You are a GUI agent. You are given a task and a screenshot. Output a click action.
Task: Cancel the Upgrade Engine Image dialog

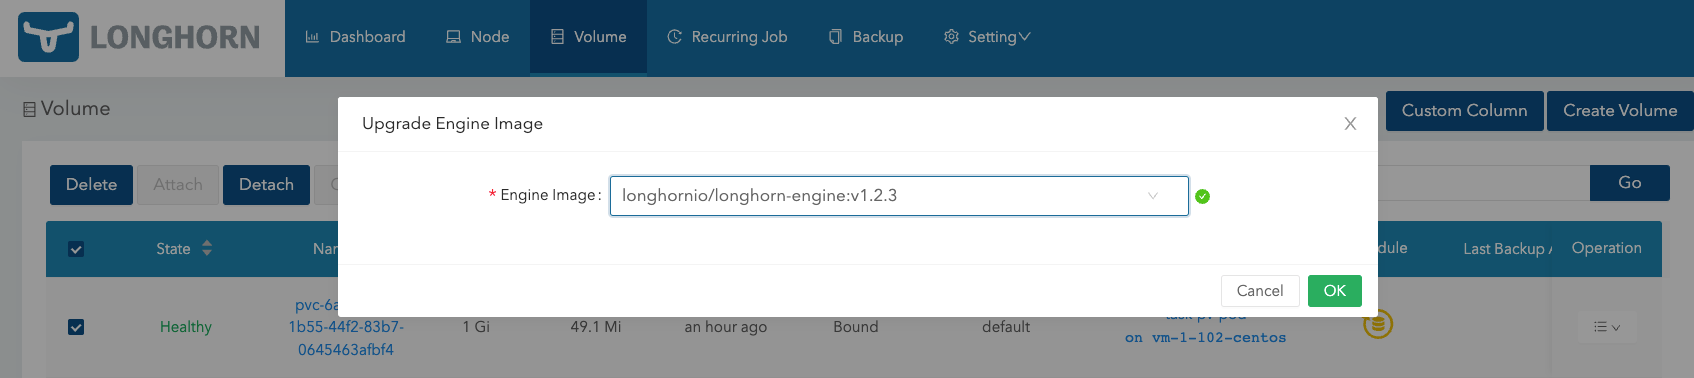(x=1260, y=291)
